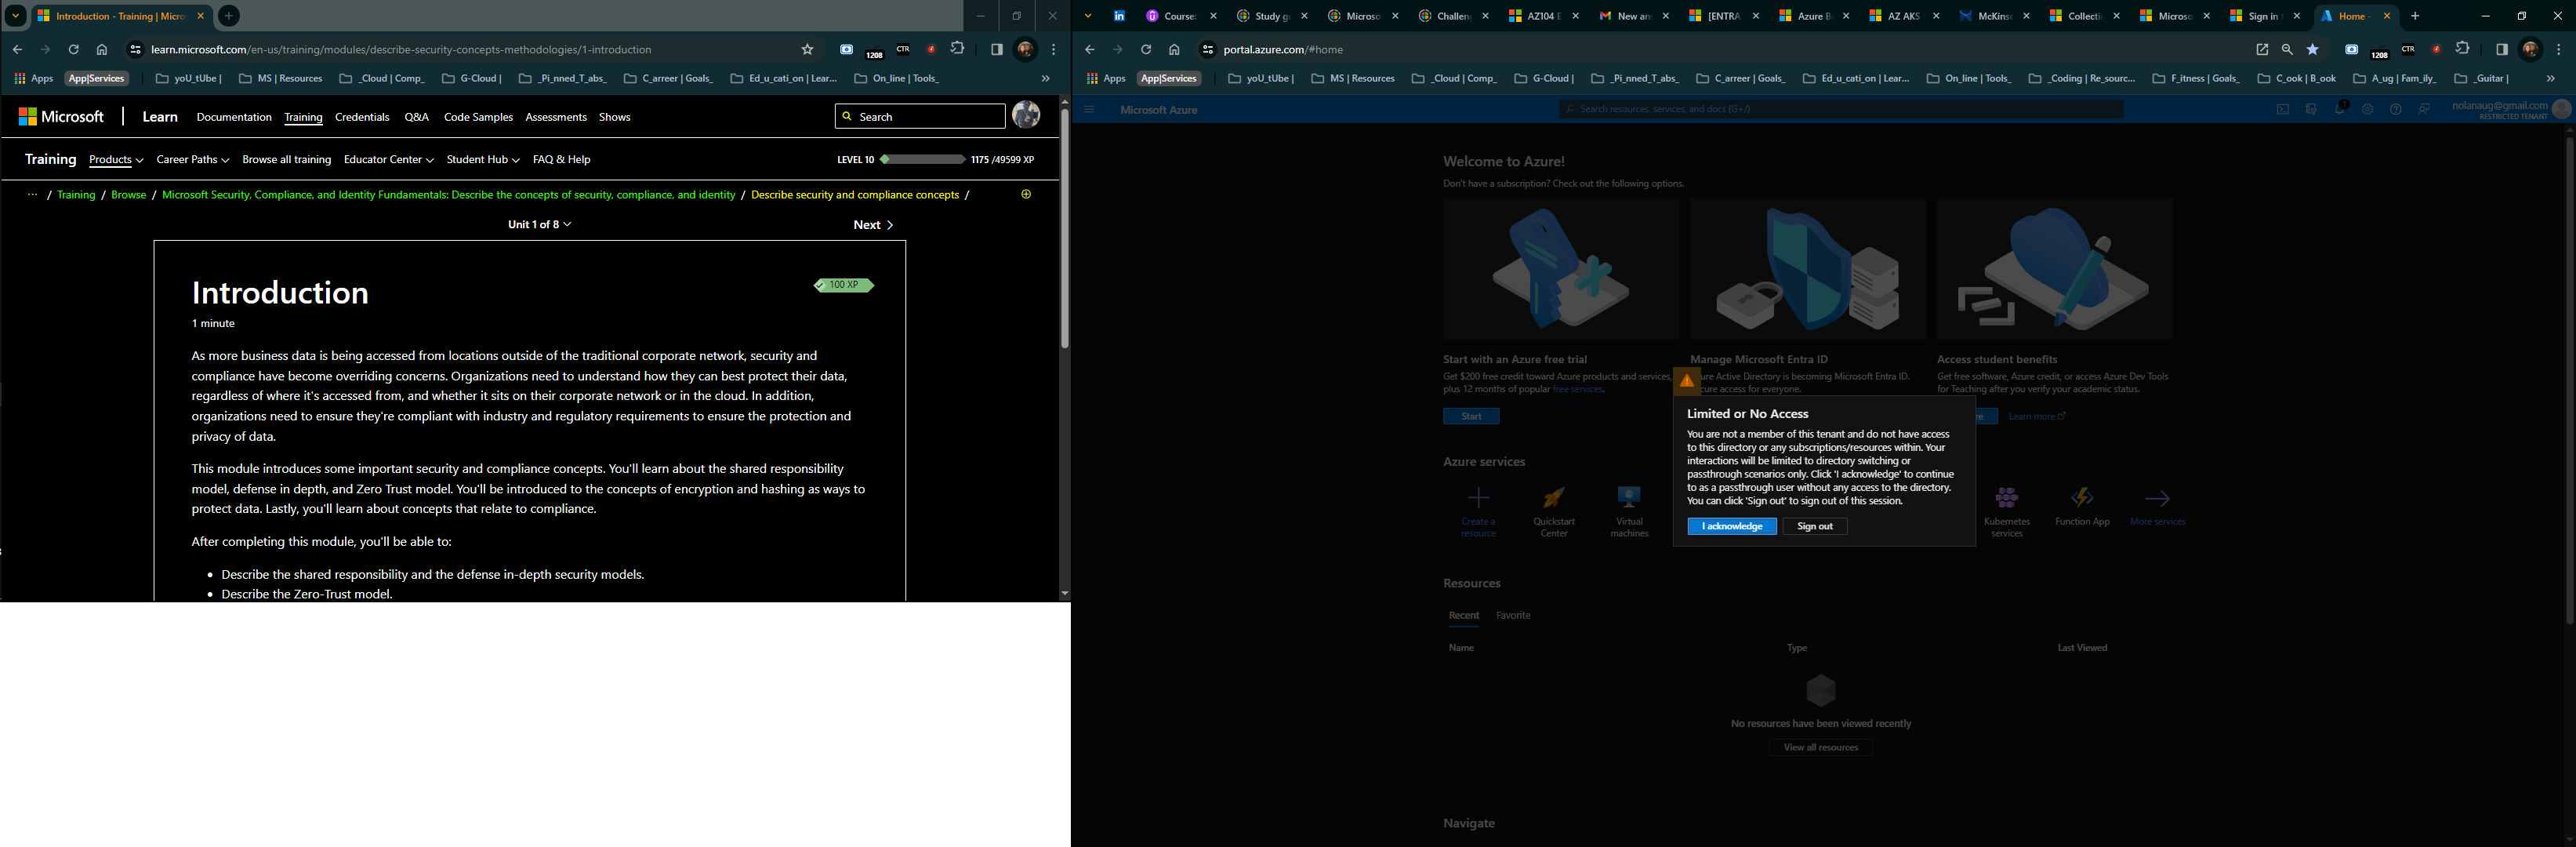Expand the Products dropdown
Screen dimensions: 2576x847
click(116, 160)
